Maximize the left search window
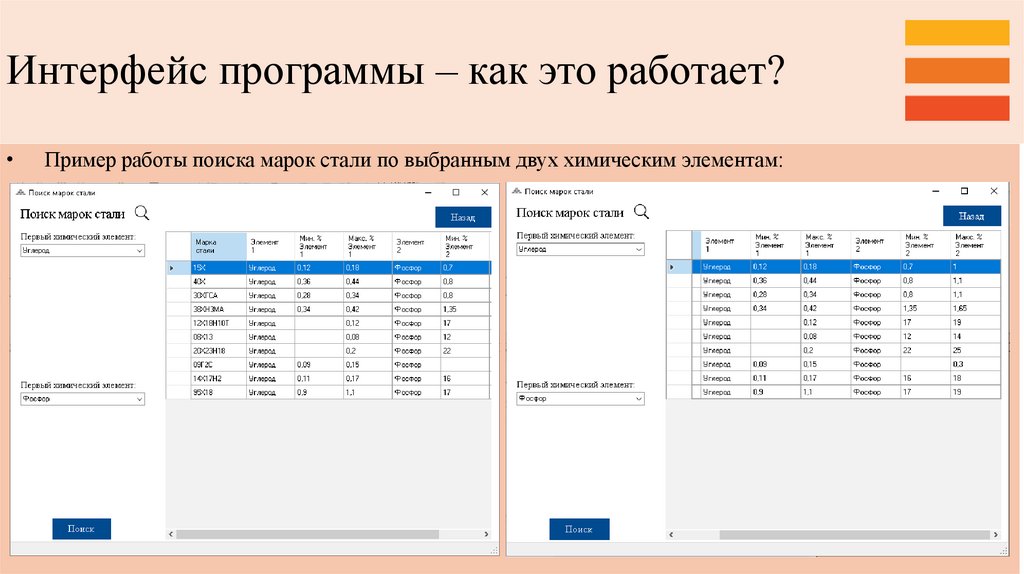The width and height of the screenshot is (1024, 574). coord(456,192)
